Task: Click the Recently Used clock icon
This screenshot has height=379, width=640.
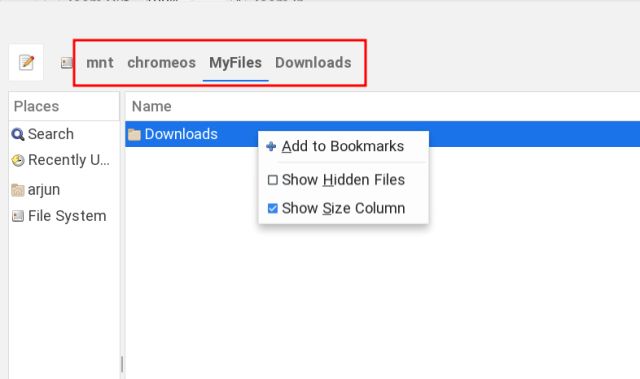Action: (x=18, y=160)
